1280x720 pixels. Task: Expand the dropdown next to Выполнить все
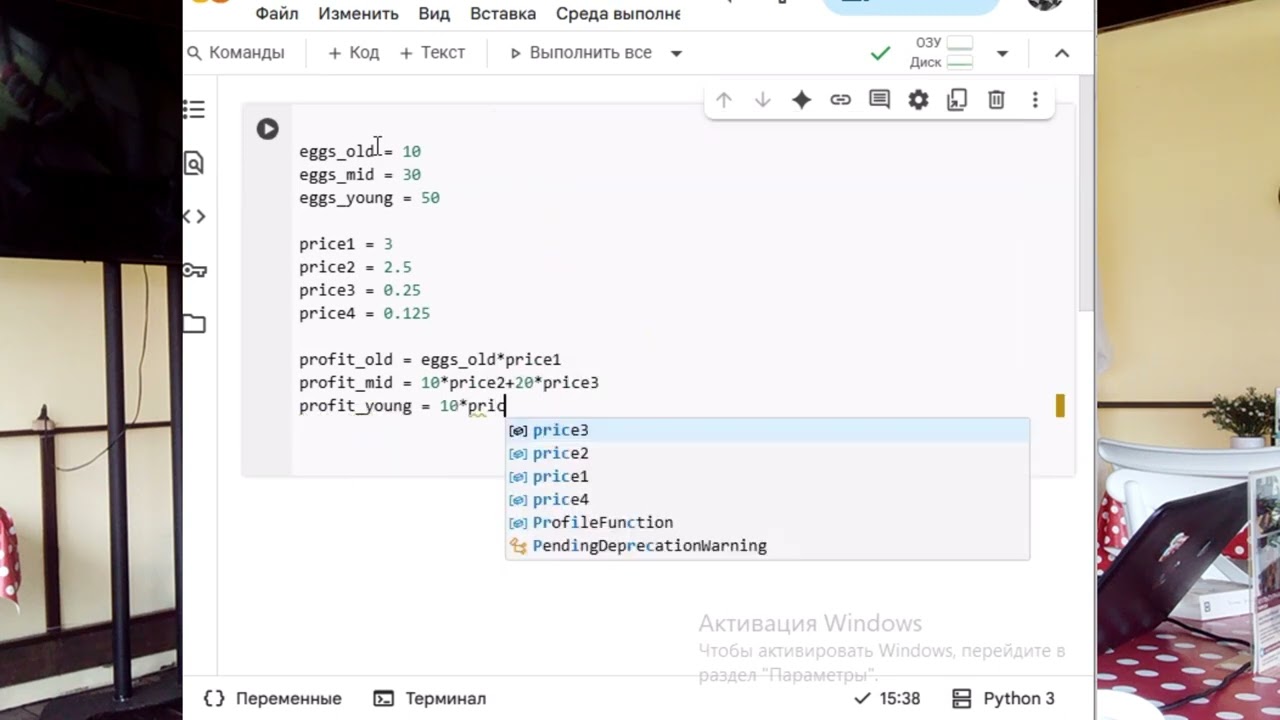[x=676, y=53]
